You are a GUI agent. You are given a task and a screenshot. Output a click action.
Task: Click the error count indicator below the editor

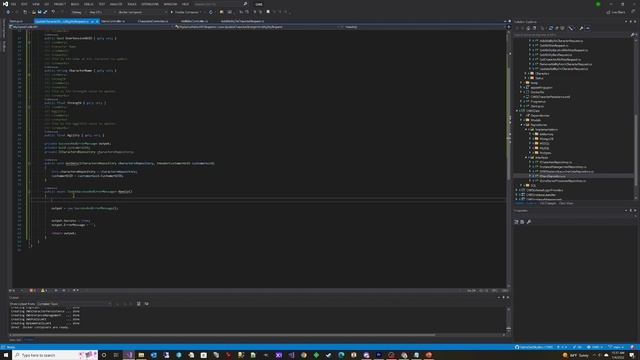33,291
